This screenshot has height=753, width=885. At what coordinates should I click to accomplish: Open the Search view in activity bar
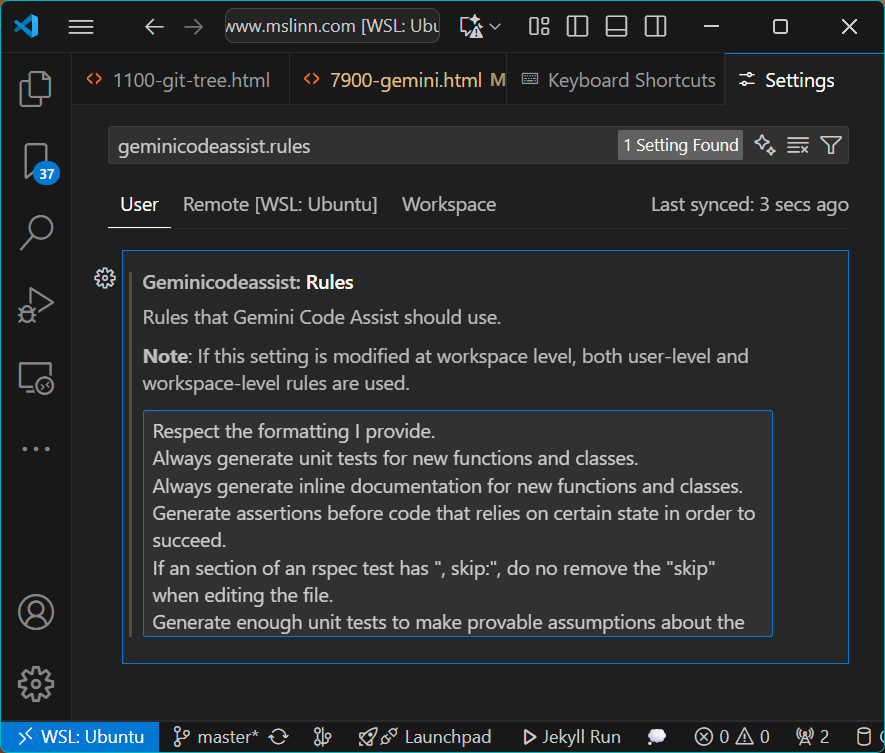(x=35, y=232)
